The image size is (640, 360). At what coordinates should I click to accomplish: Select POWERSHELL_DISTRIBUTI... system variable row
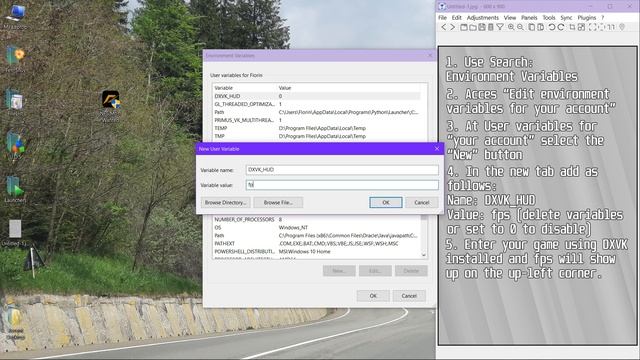click(x=317, y=251)
